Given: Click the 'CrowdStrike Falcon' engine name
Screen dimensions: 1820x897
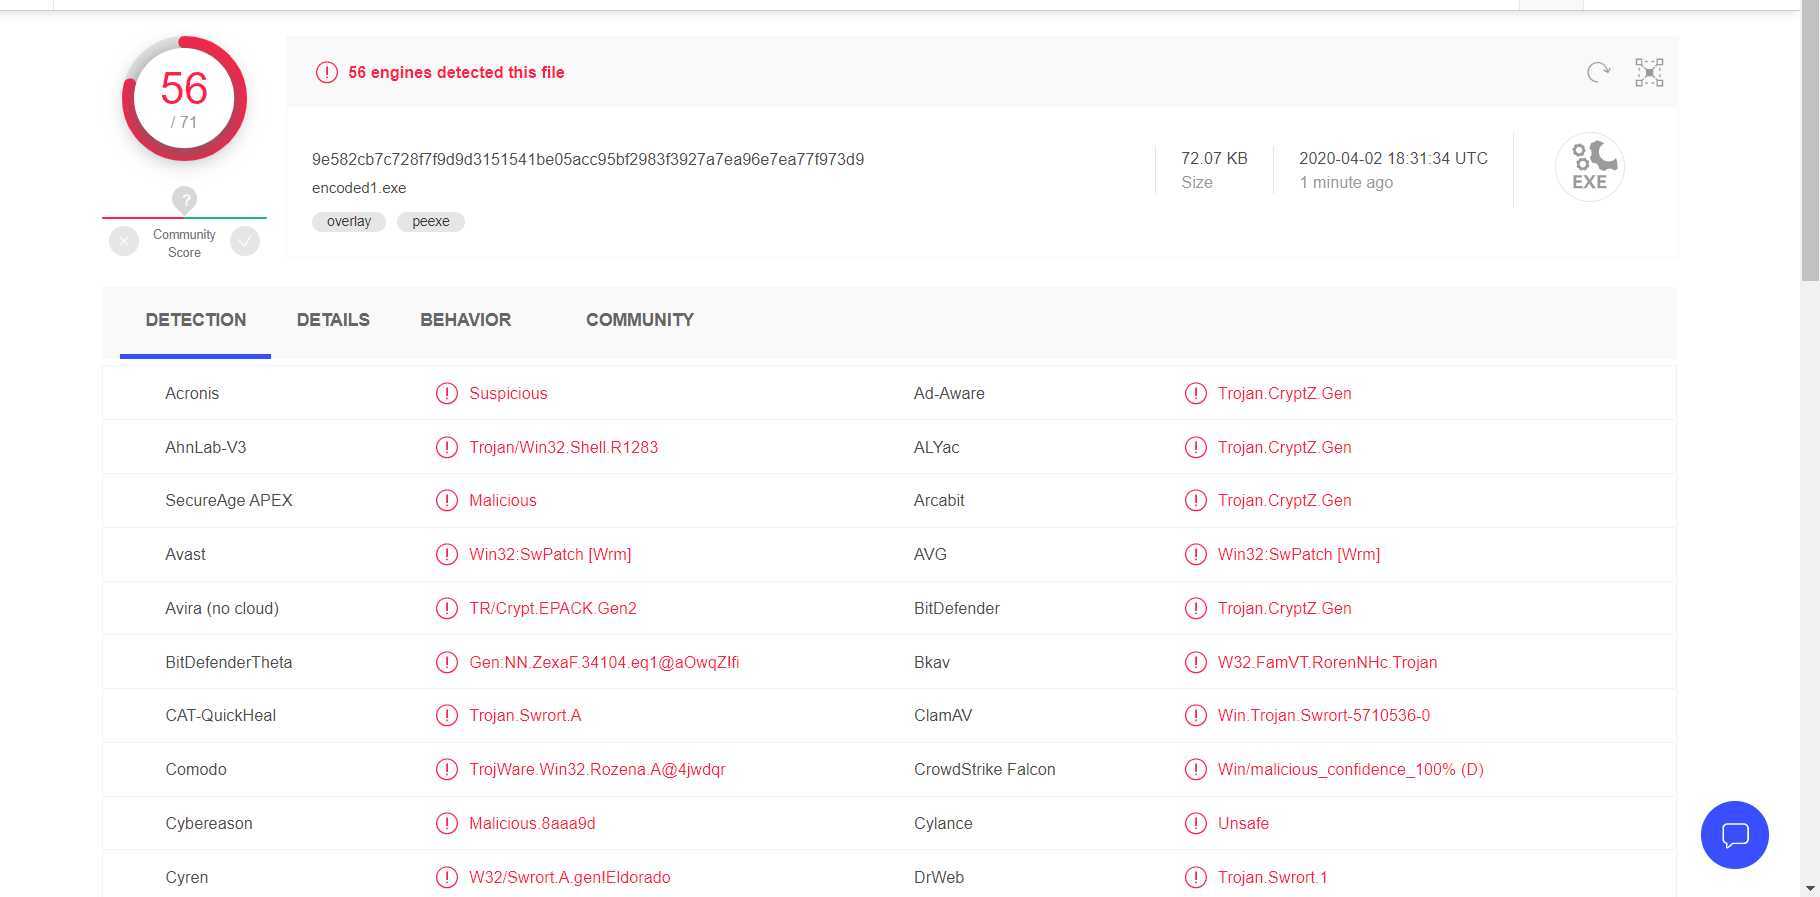Looking at the screenshot, I should [x=985, y=769].
